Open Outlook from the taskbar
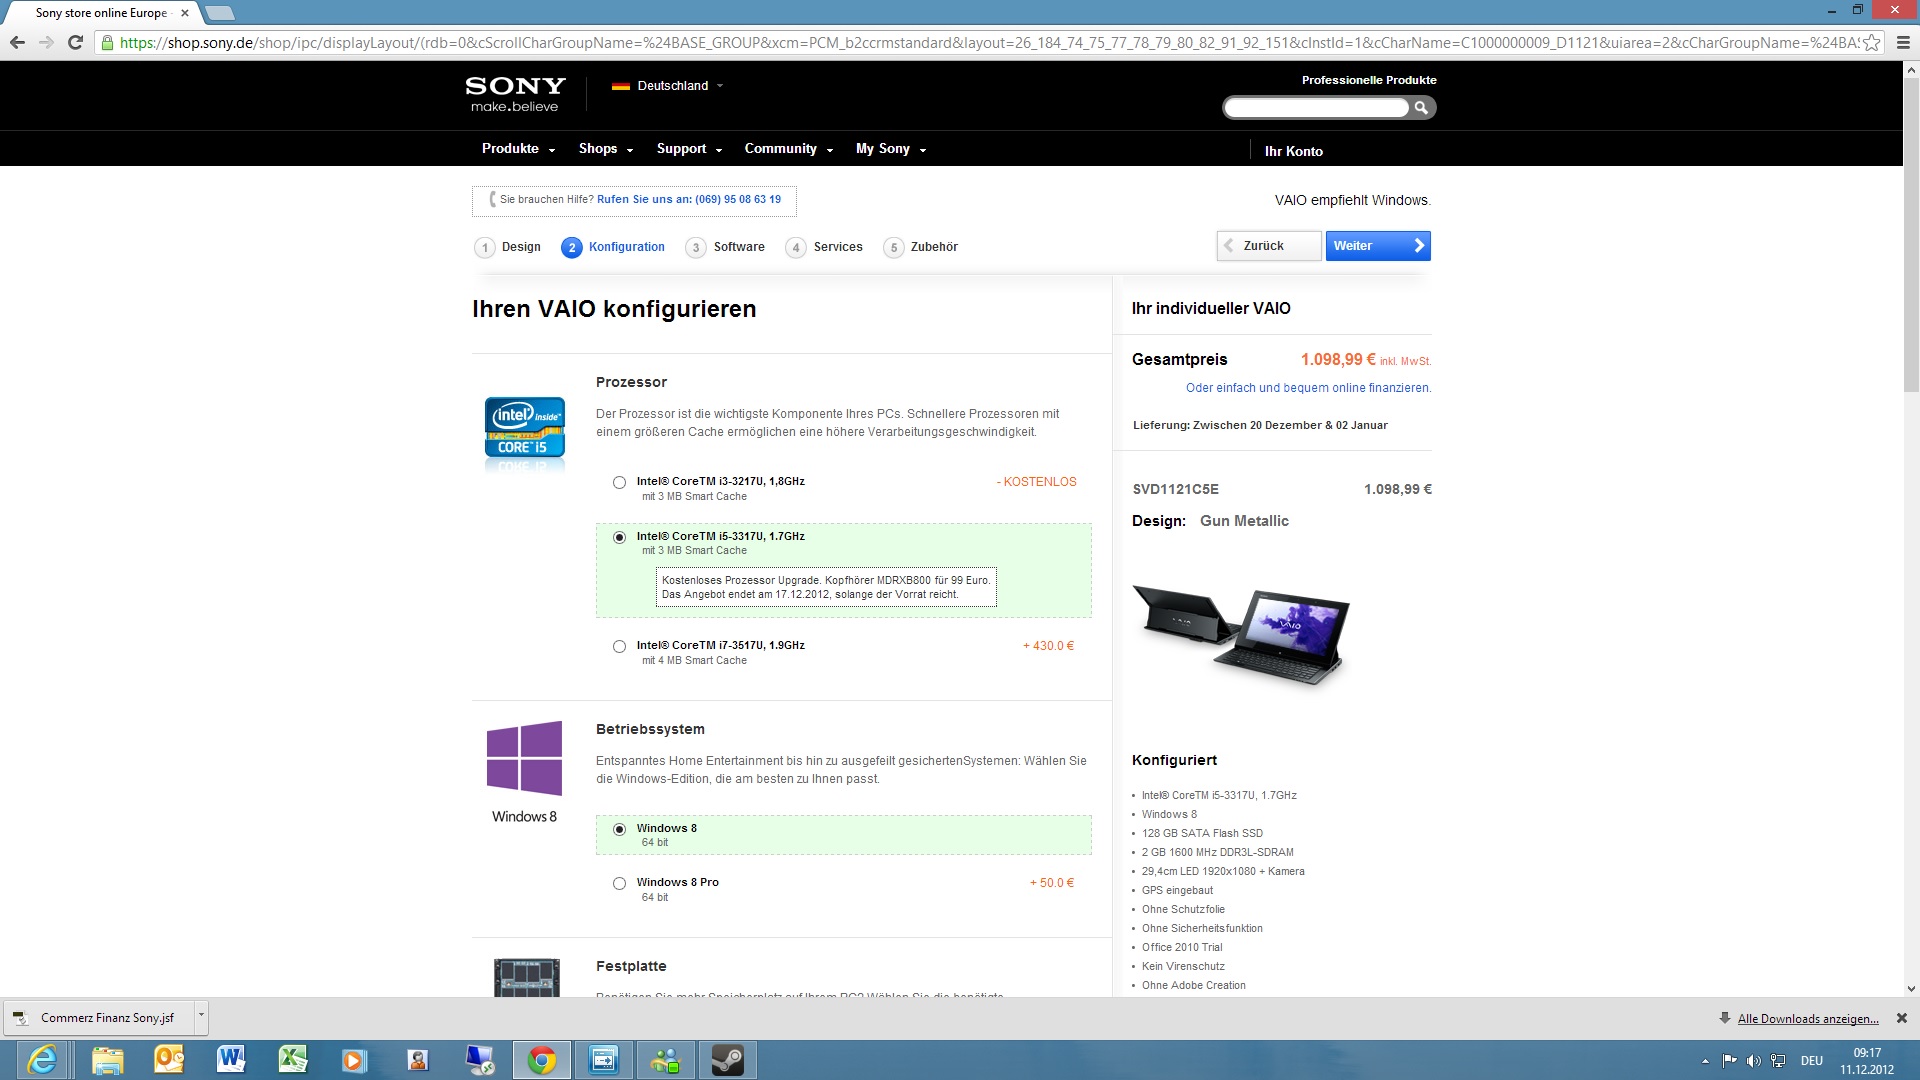The height and width of the screenshot is (1080, 1920). [x=169, y=1060]
